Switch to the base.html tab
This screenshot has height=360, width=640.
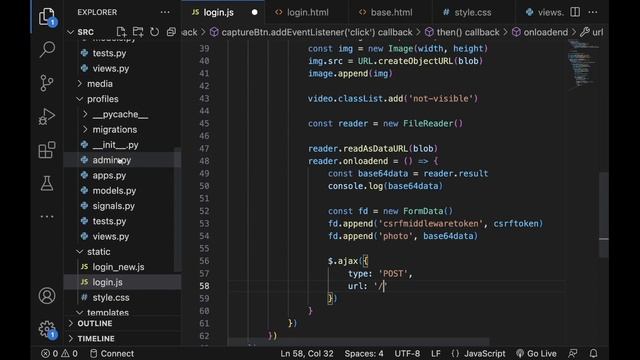coord(391,12)
